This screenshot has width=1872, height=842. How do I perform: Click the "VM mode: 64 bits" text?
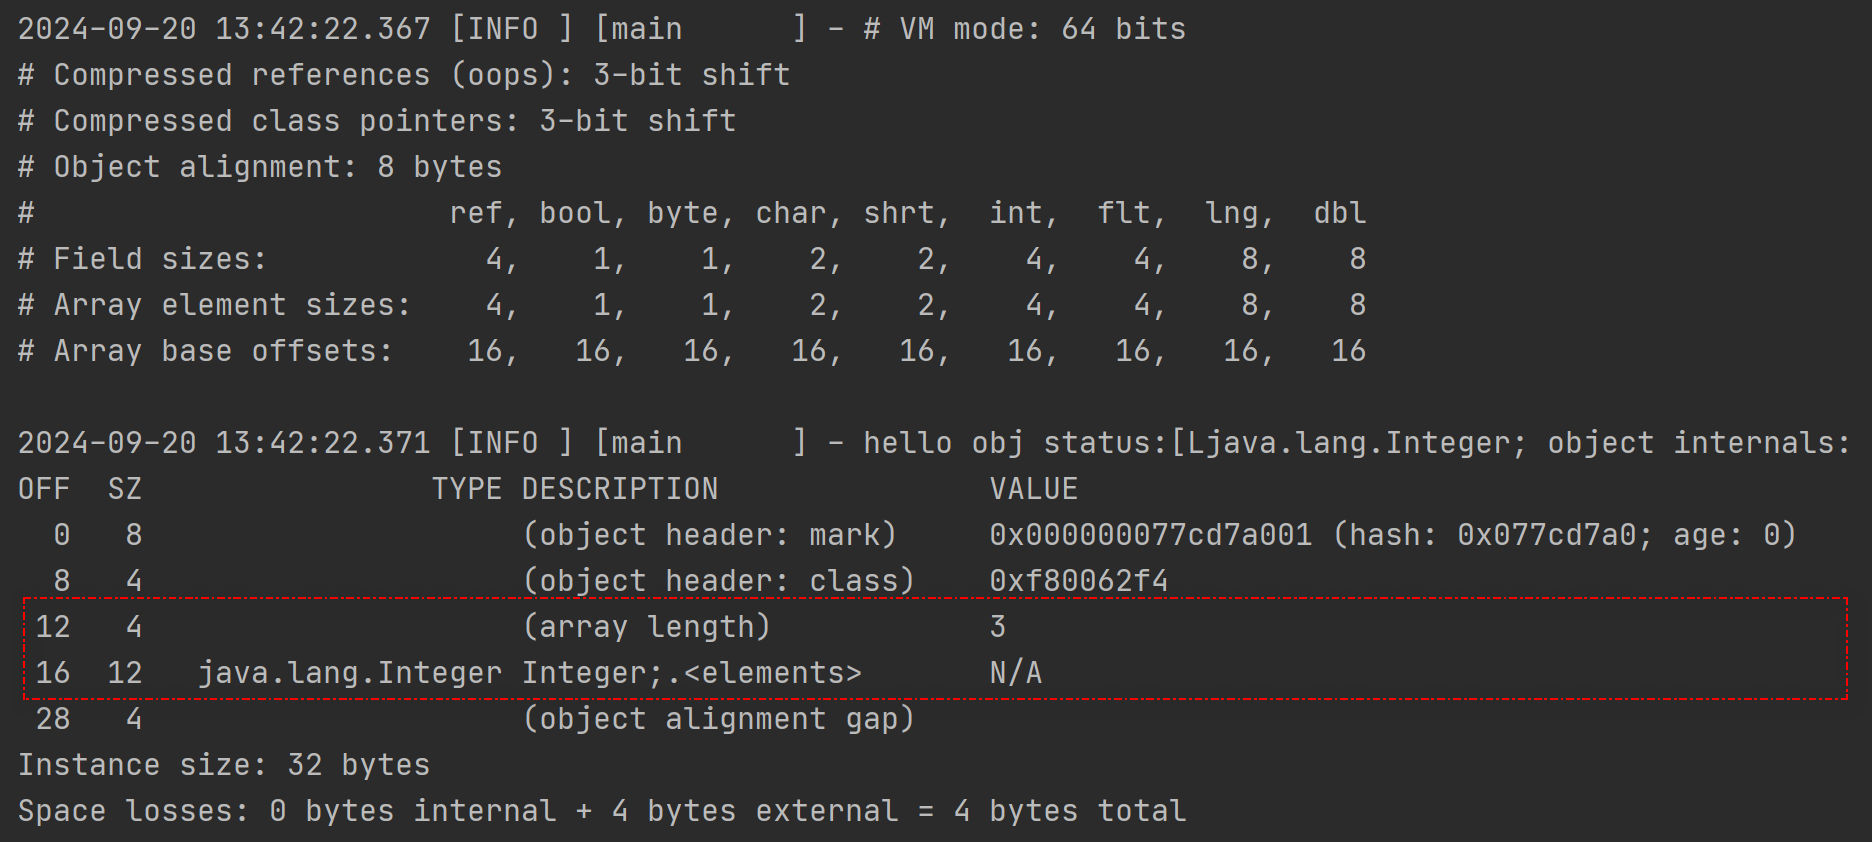(x=1042, y=29)
